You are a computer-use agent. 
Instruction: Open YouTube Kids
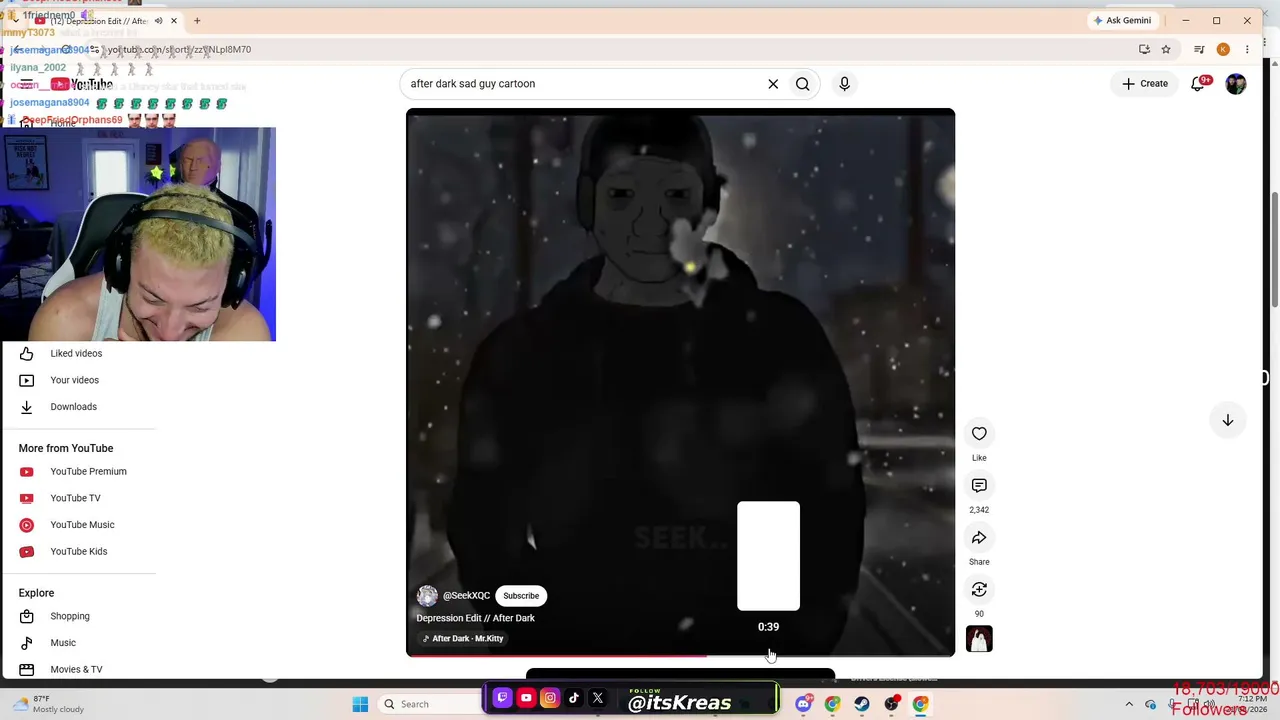click(x=80, y=551)
